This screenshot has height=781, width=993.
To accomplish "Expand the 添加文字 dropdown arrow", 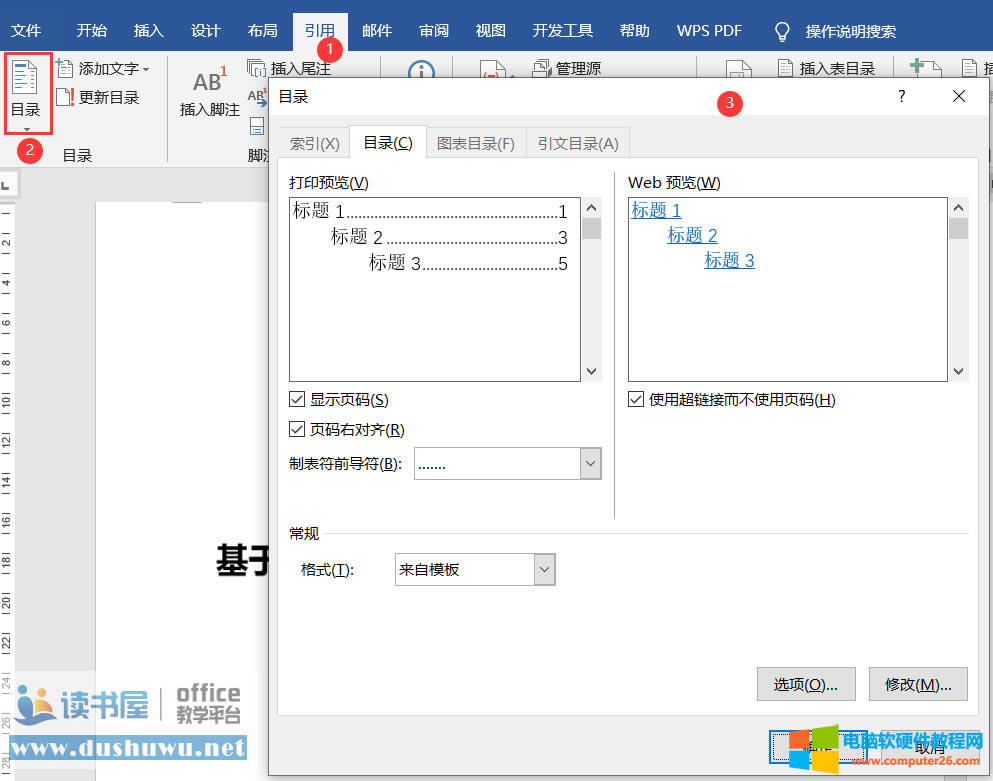I will click(146, 70).
